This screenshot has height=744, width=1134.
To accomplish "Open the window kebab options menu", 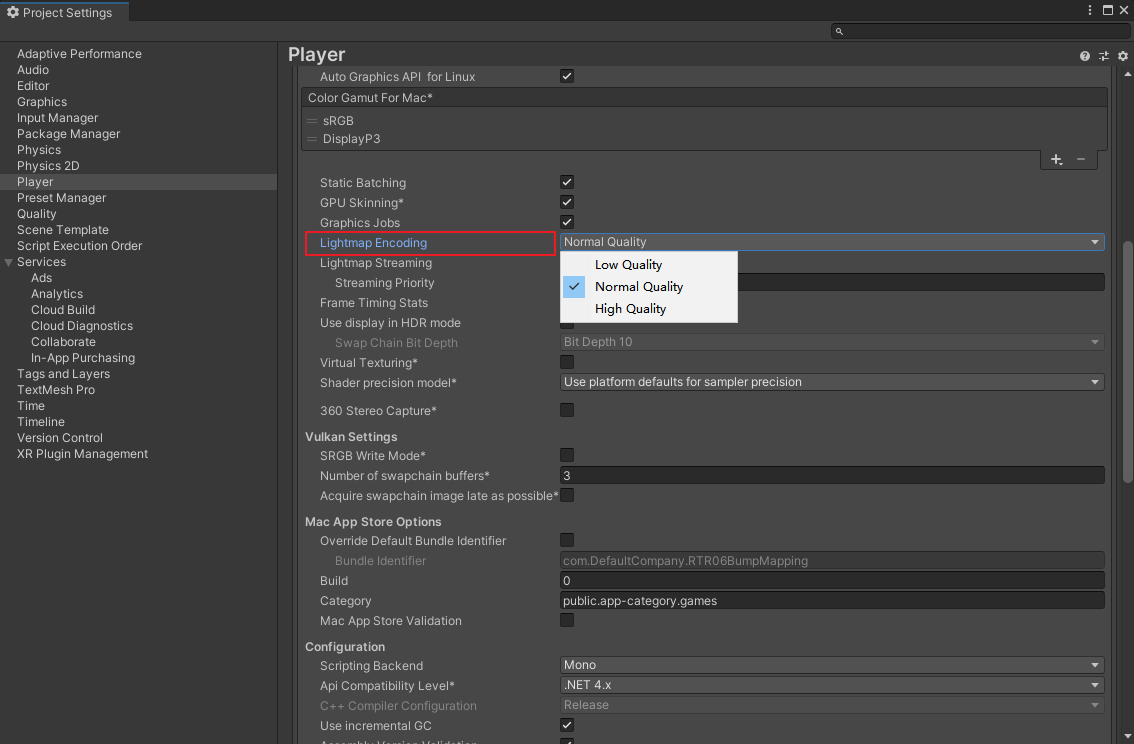I will point(1090,10).
